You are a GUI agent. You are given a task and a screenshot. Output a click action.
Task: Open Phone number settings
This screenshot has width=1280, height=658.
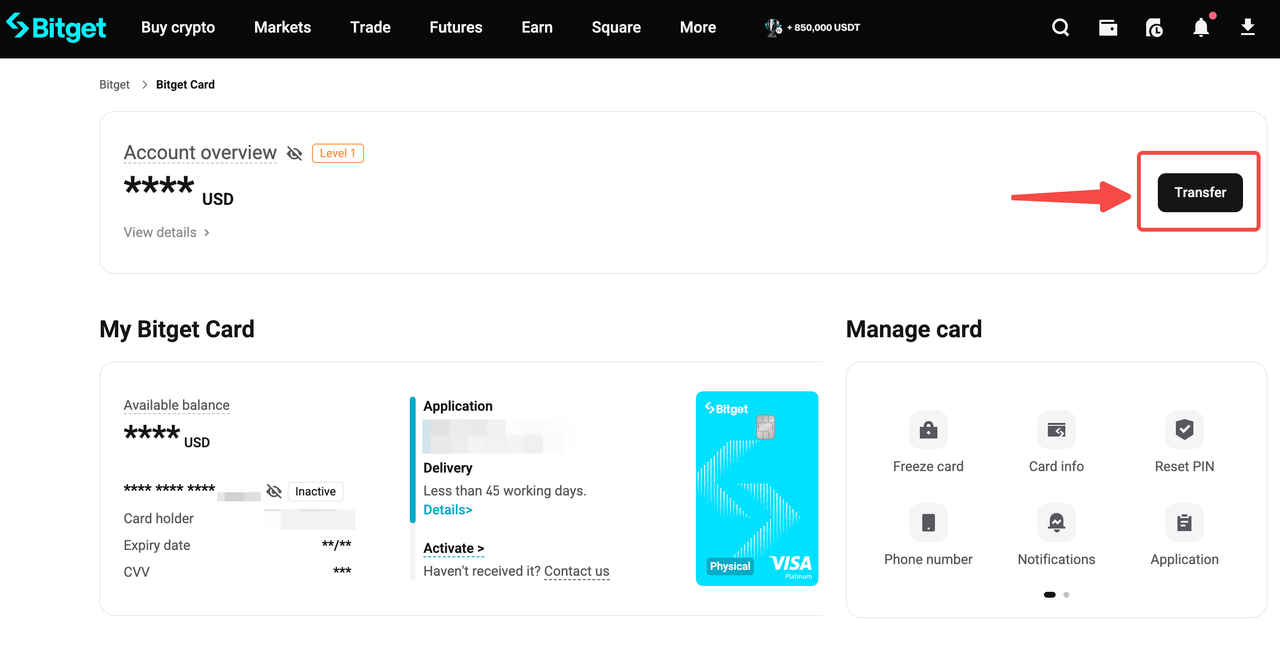point(927,522)
